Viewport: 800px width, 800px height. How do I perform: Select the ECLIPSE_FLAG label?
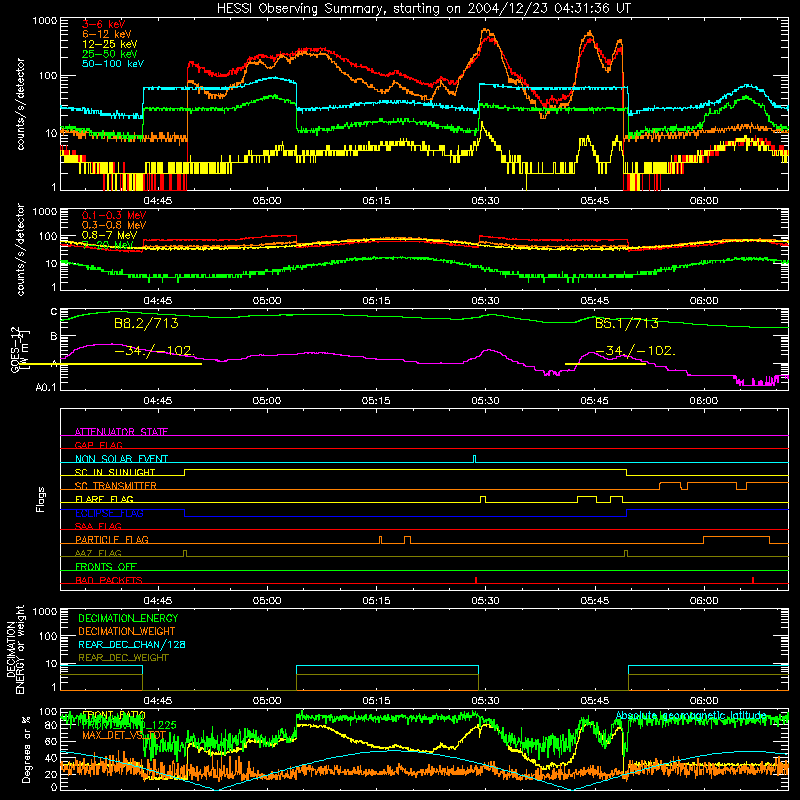(109, 513)
